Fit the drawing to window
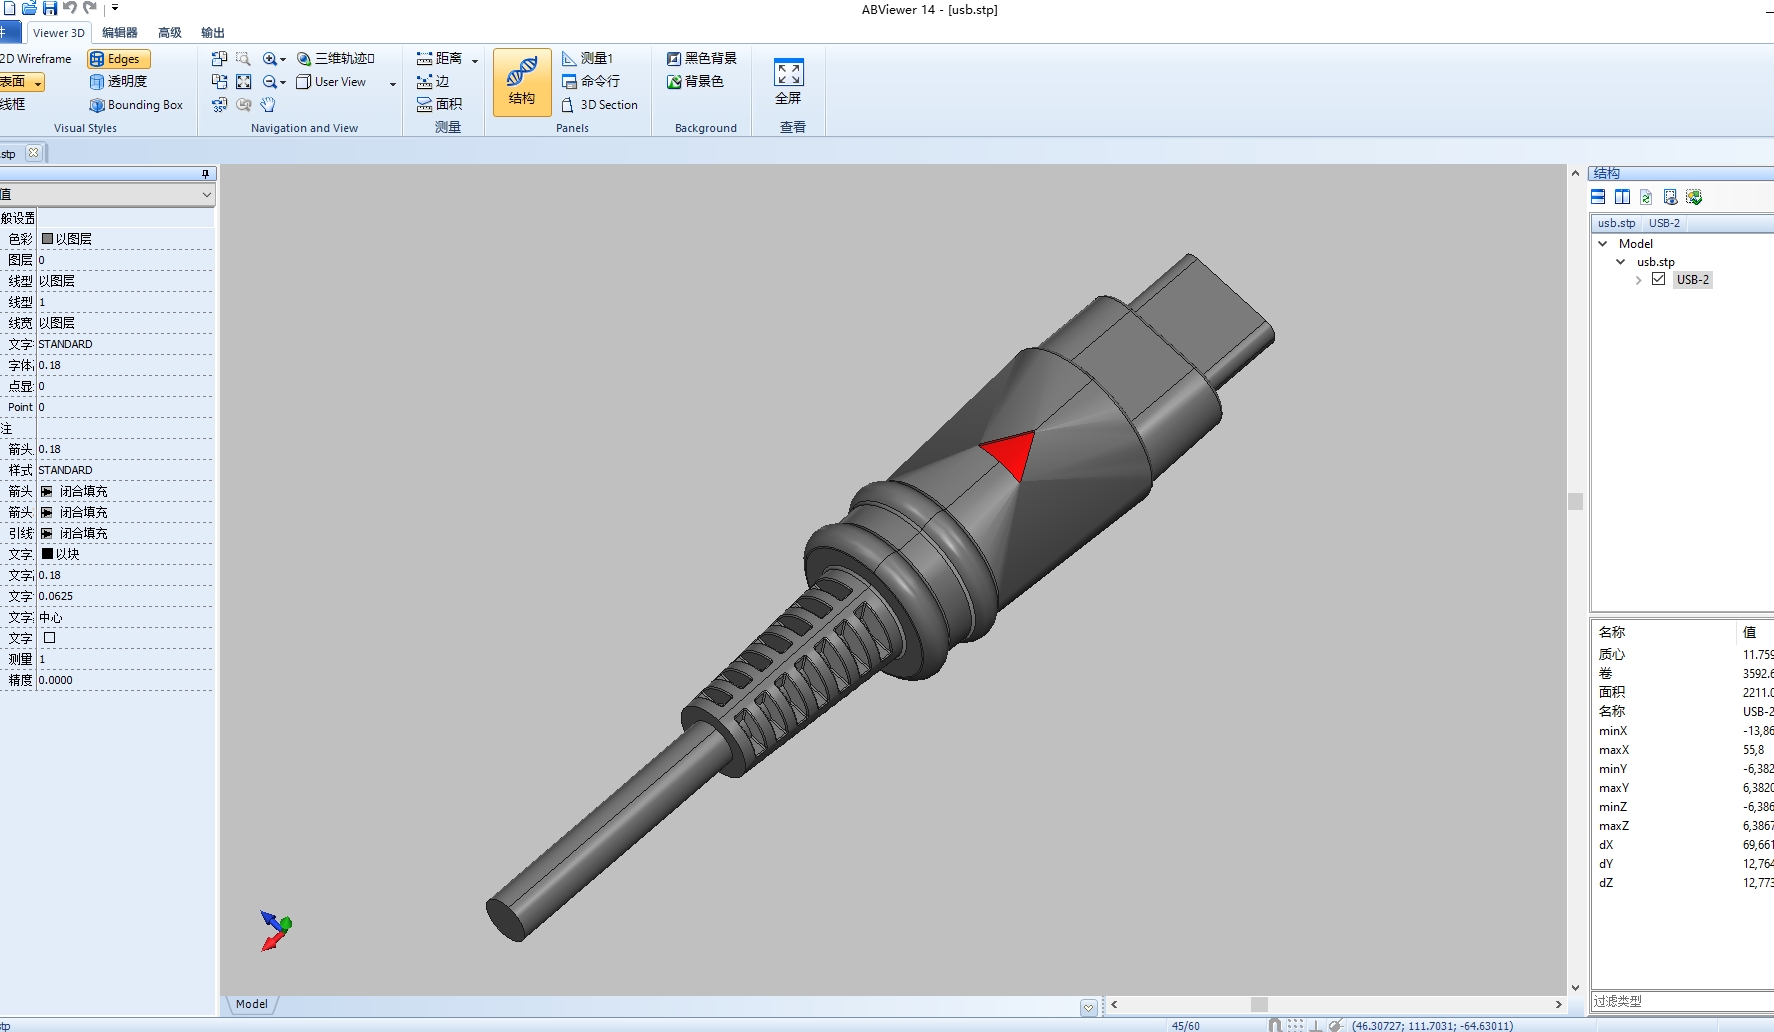 coord(243,82)
